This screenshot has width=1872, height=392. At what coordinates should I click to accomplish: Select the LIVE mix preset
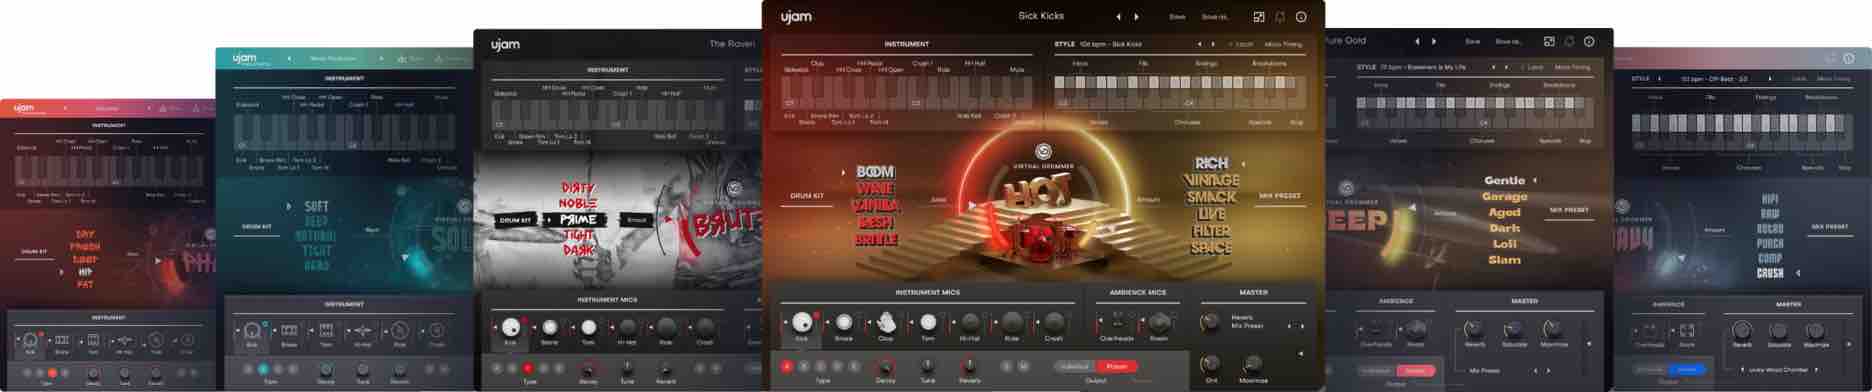[x=1211, y=214]
